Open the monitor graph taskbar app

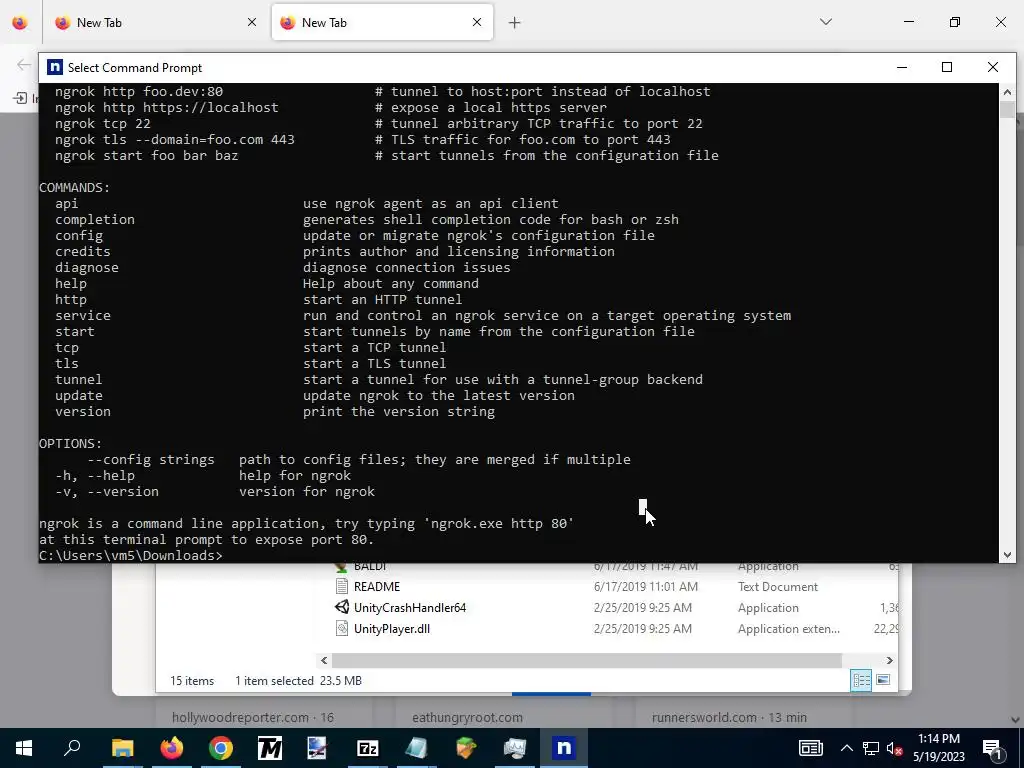515,748
